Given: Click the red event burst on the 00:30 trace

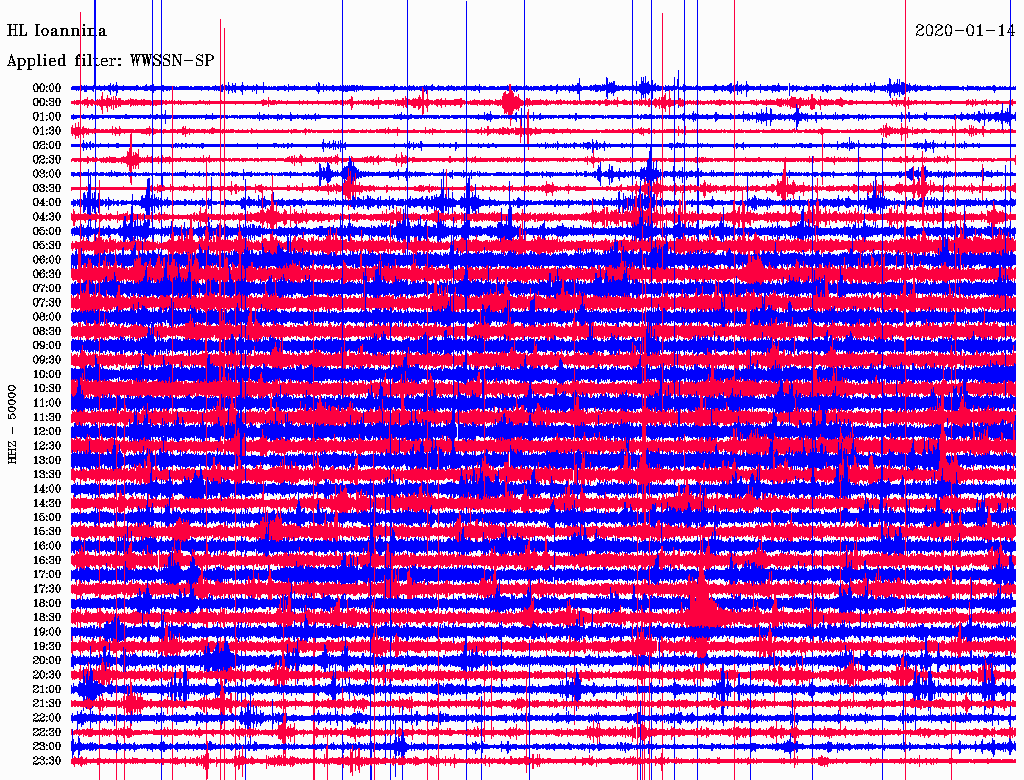Looking at the screenshot, I should point(511,102).
